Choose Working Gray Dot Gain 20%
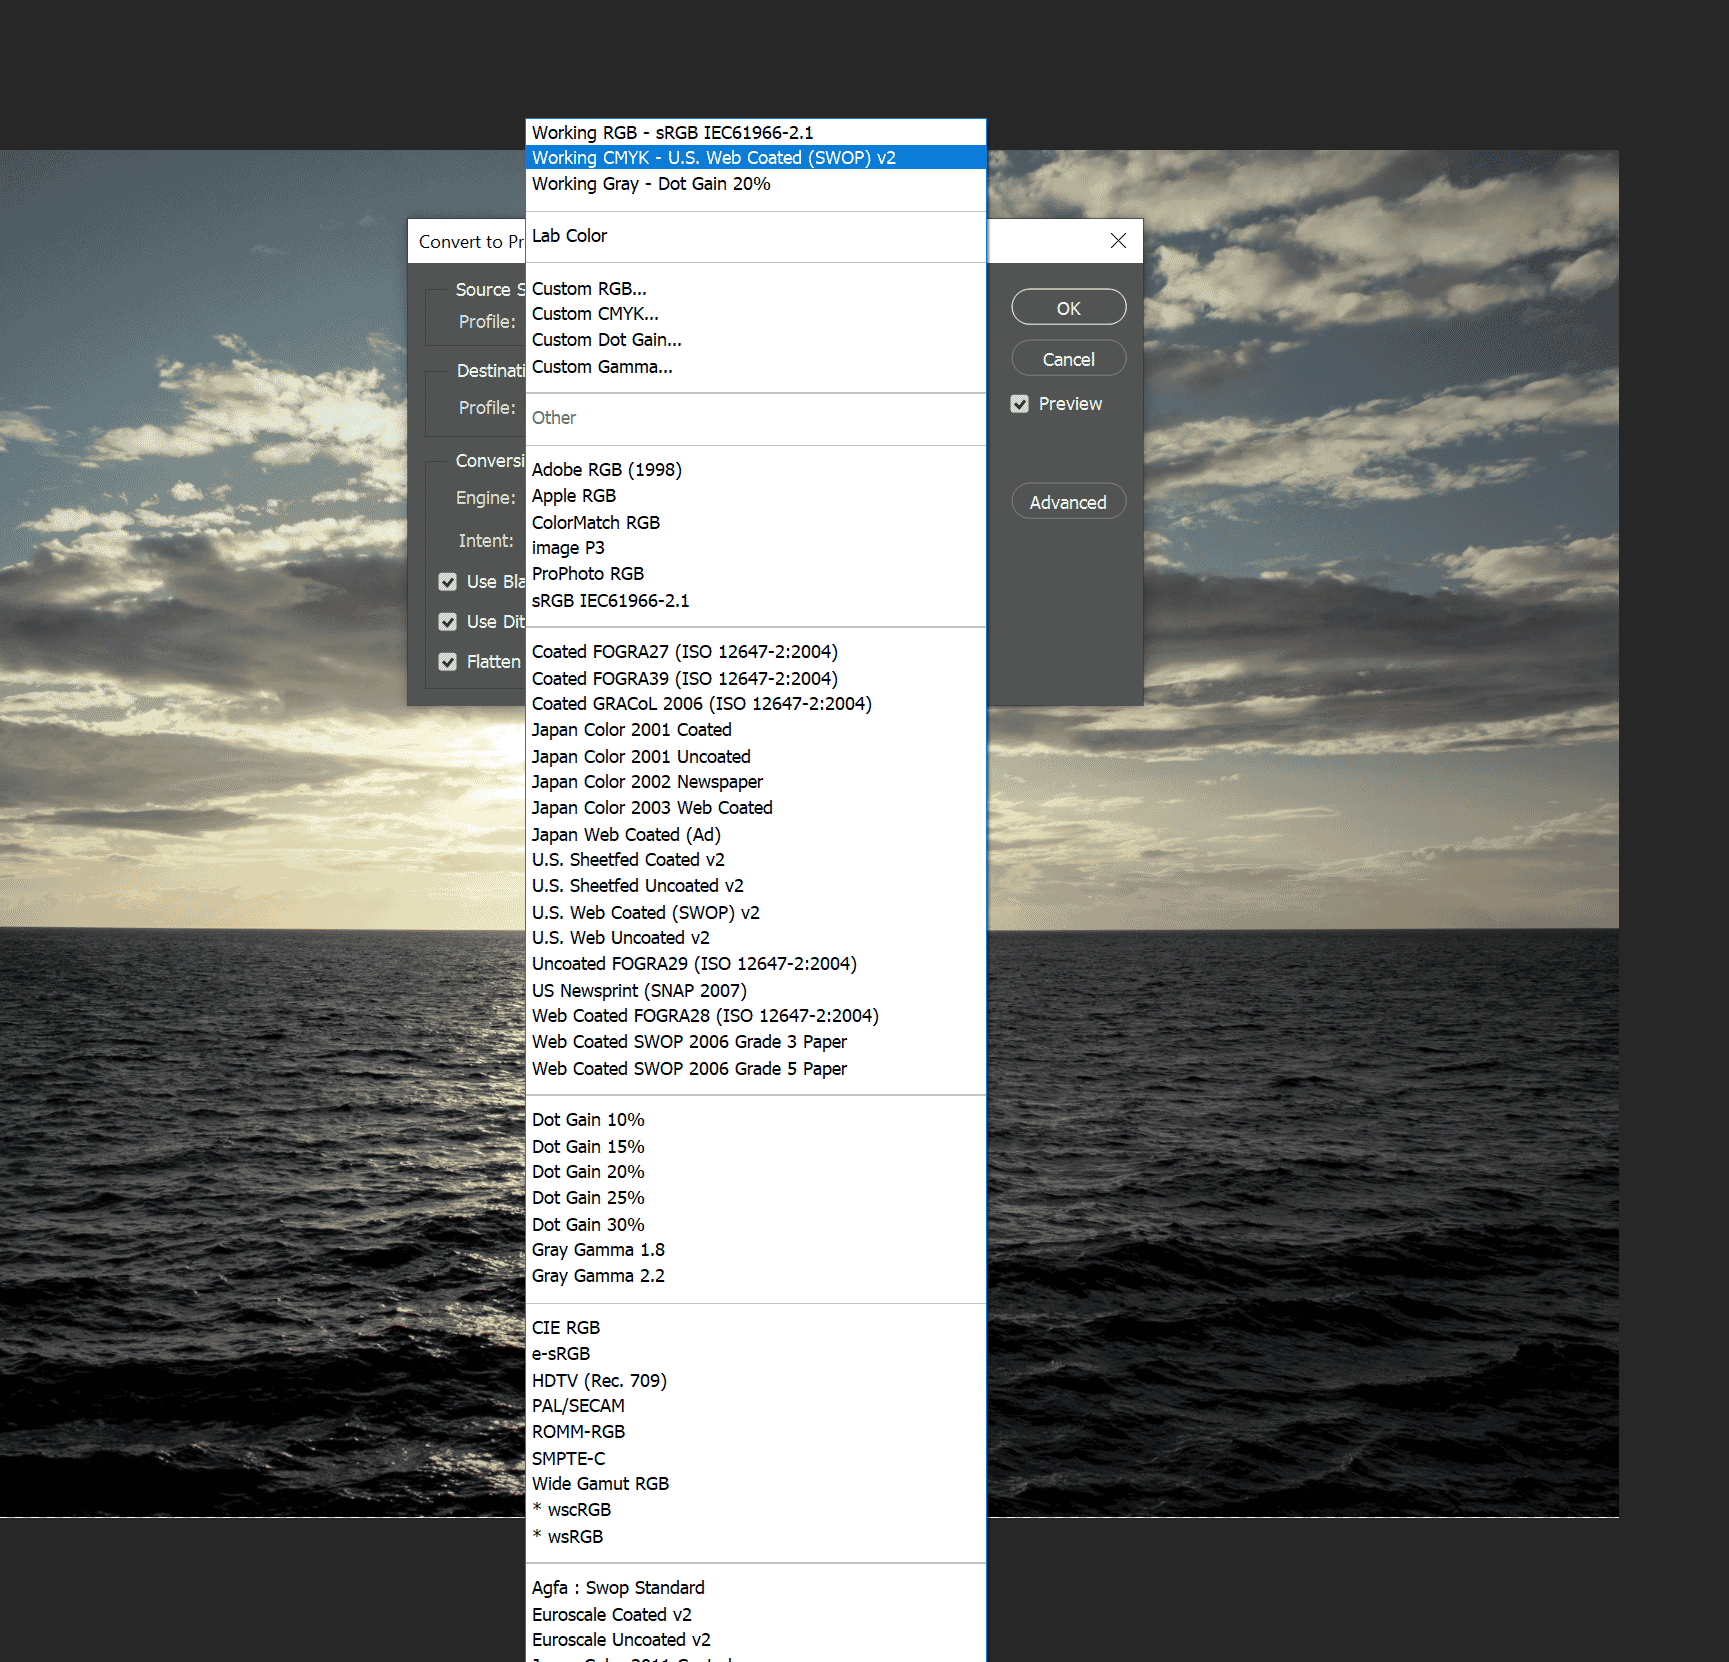 pos(651,184)
